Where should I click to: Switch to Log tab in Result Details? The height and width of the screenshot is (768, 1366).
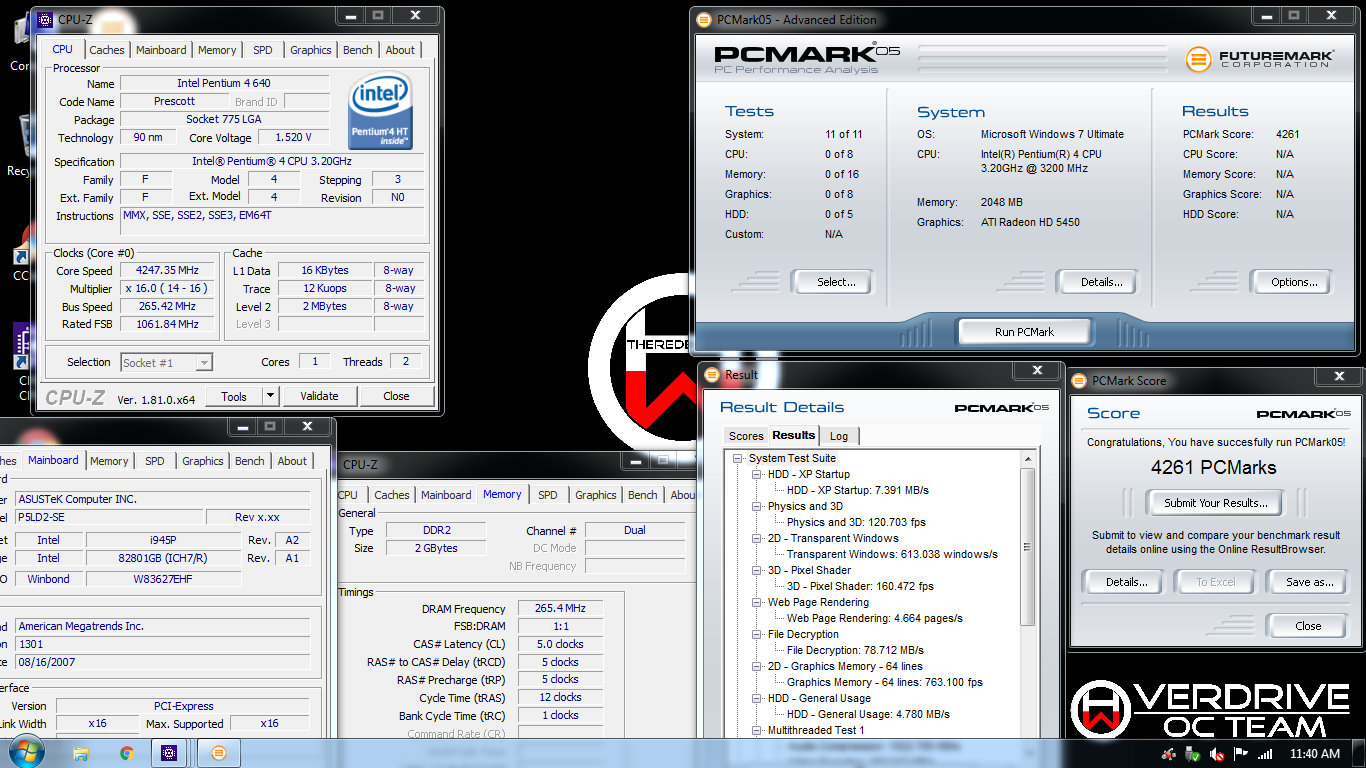tap(839, 436)
